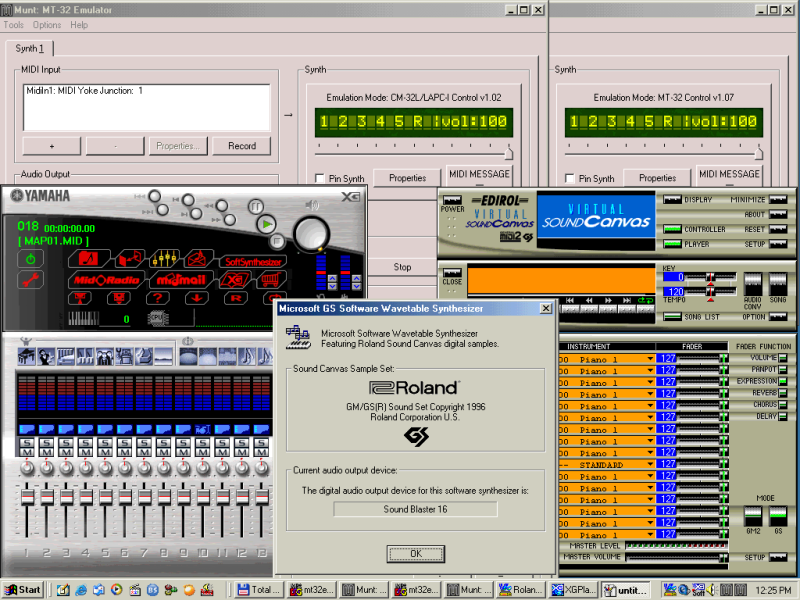Open Yamaha player wrench settings icon

[x=31, y=280]
